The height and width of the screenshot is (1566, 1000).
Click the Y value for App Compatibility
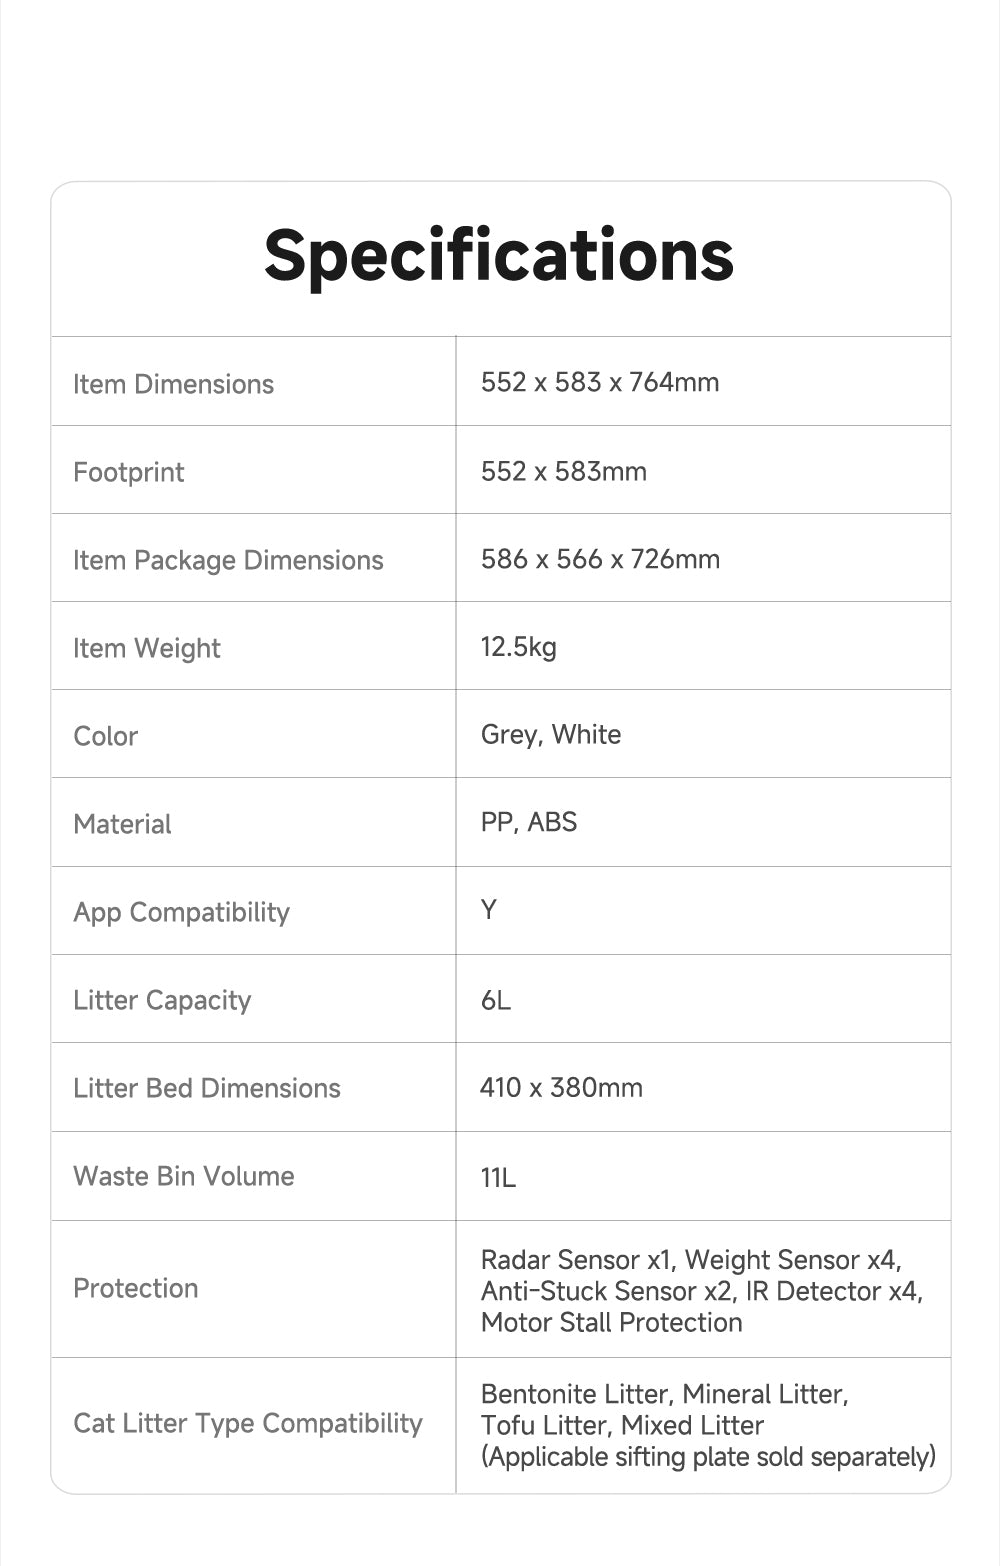point(489,910)
